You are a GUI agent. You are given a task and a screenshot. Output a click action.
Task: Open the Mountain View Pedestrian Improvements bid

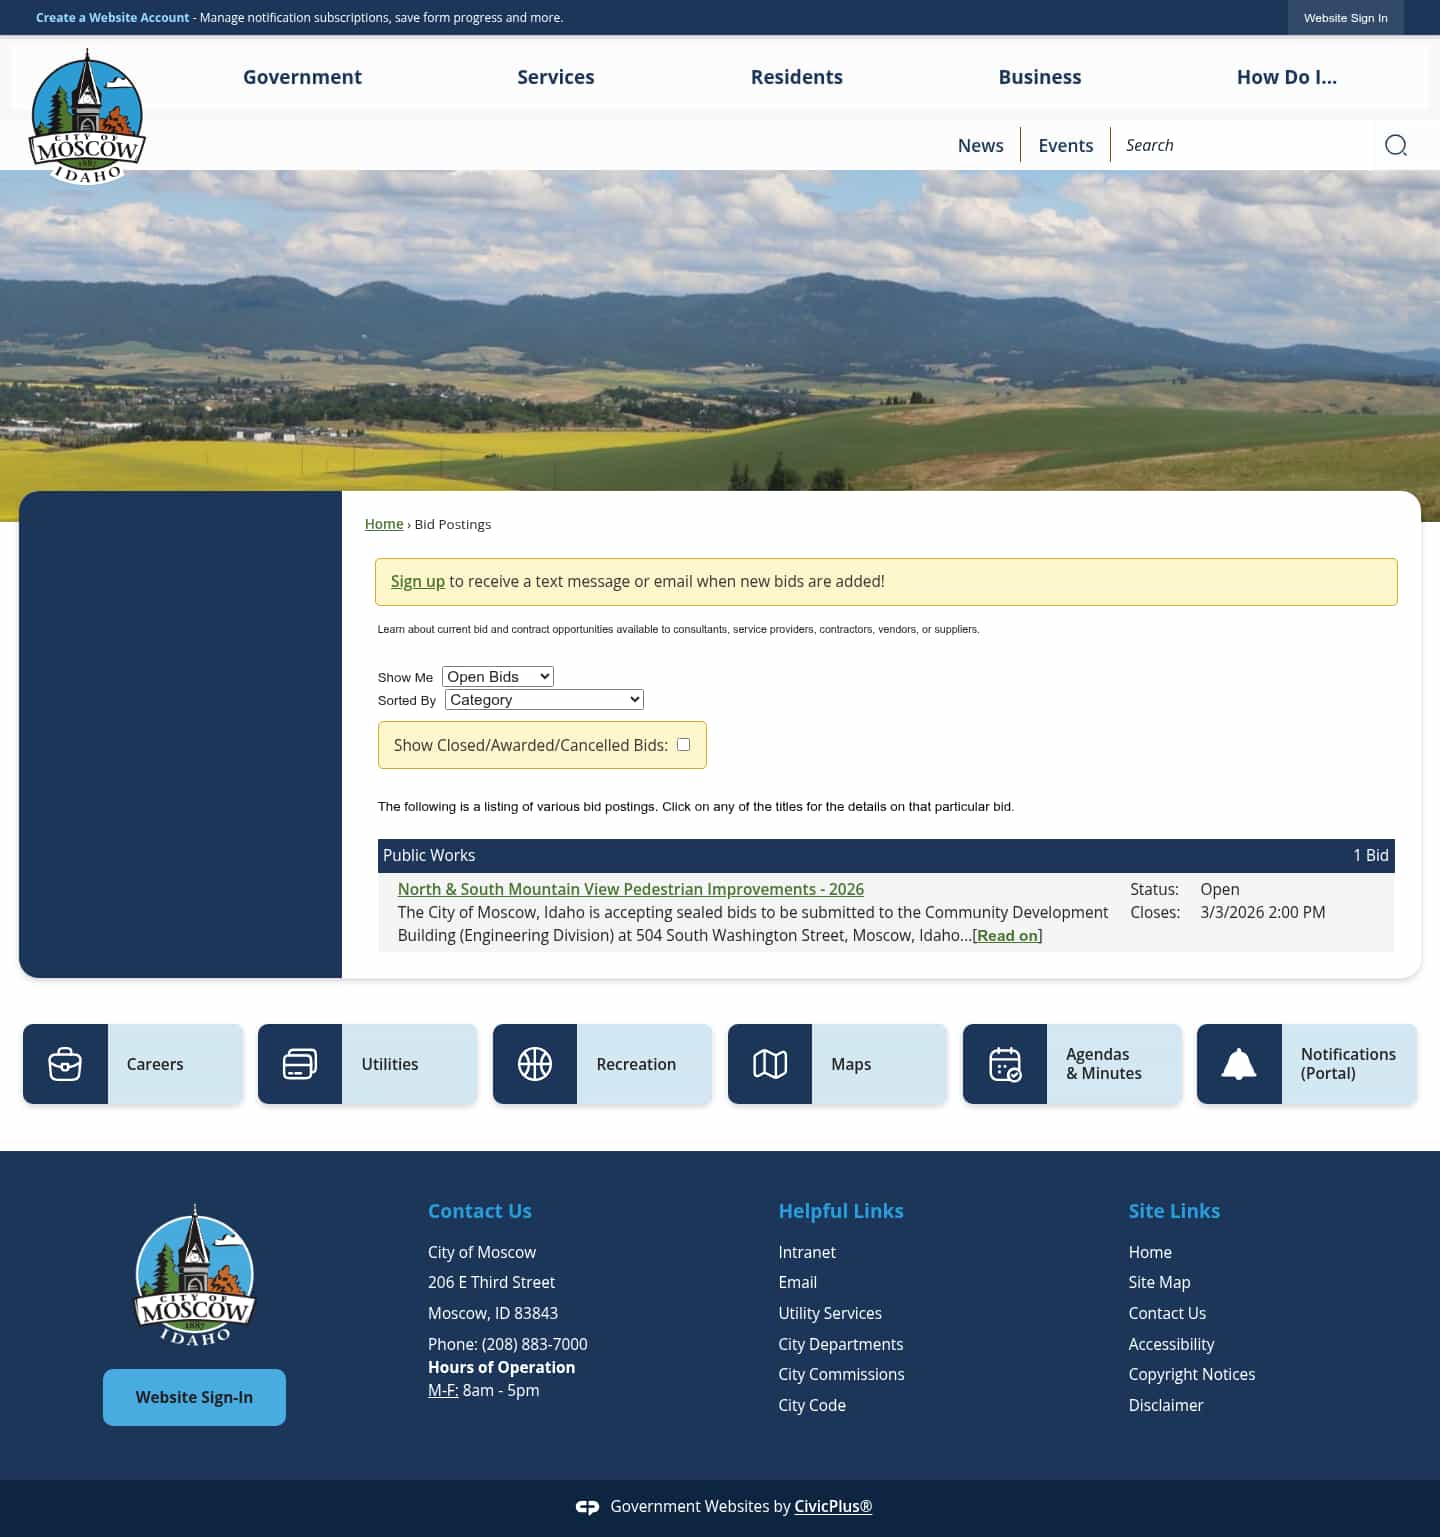pyautogui.click(x=630, y=889)
